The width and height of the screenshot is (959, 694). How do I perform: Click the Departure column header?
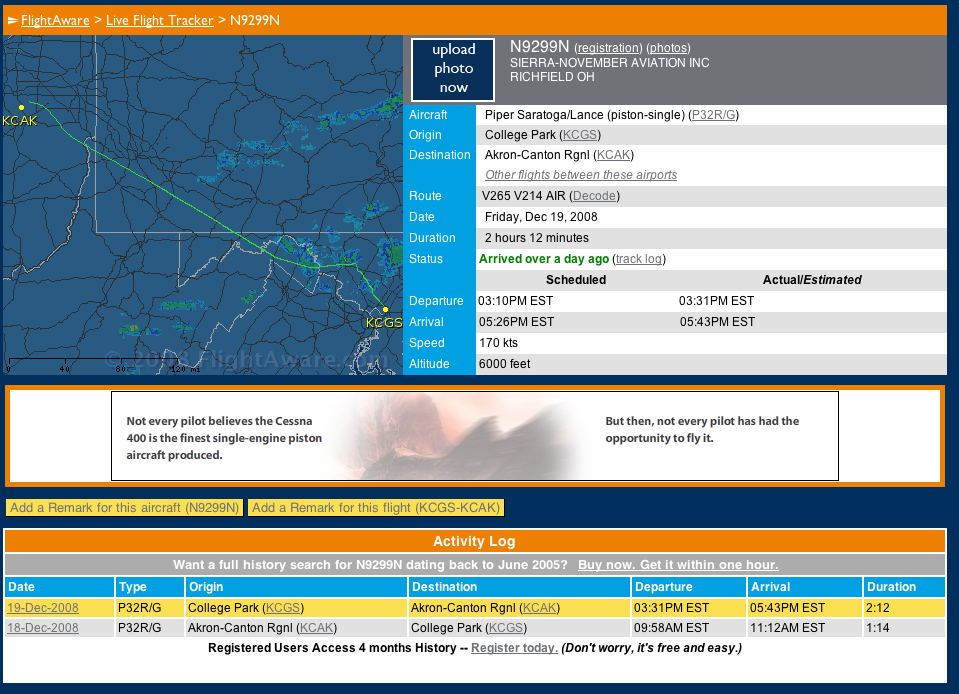[689, 587]
